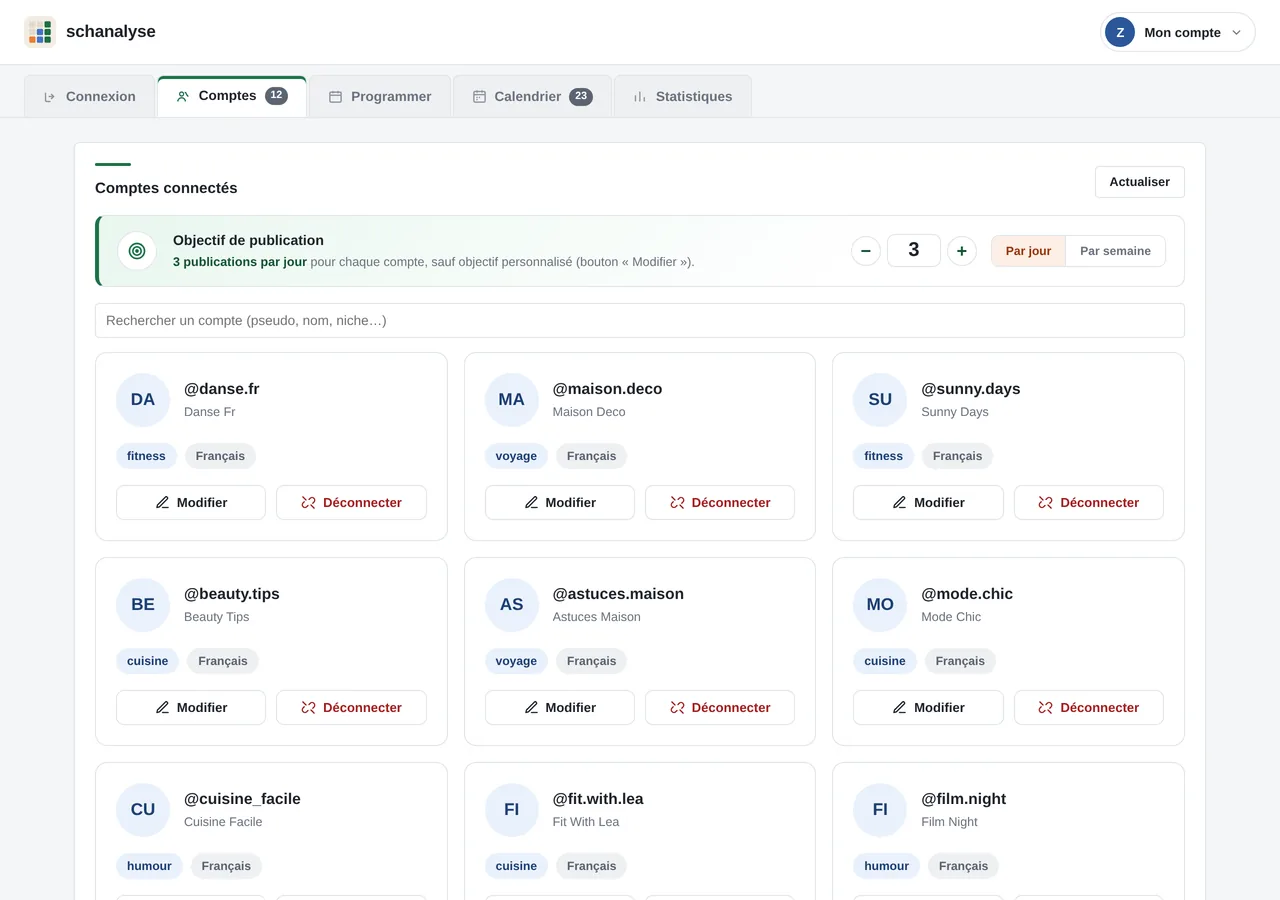The width and height of the screenshot is (1280, 900).
Task: Click the cuisine tag on @beauty.tips
Action: (x=147, y=661)
